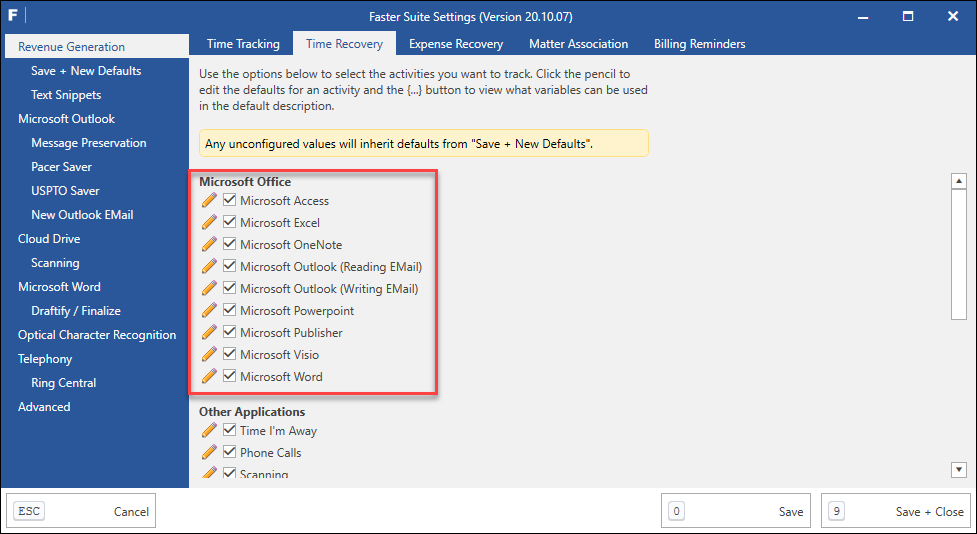Edit defaults pencil for Microsoft Excel
Viewport: 977px width, 534px height.
(x=209, y=222)
